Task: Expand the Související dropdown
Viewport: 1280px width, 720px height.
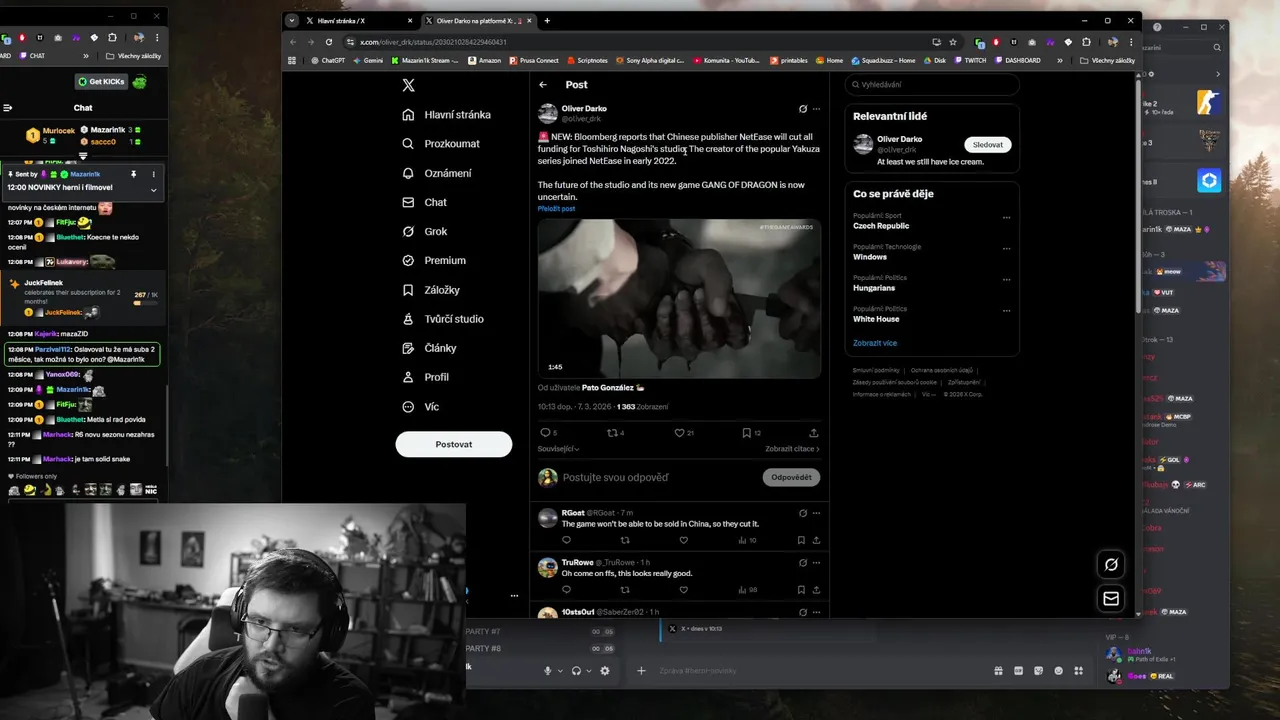Action: click(x=557, y=449)
